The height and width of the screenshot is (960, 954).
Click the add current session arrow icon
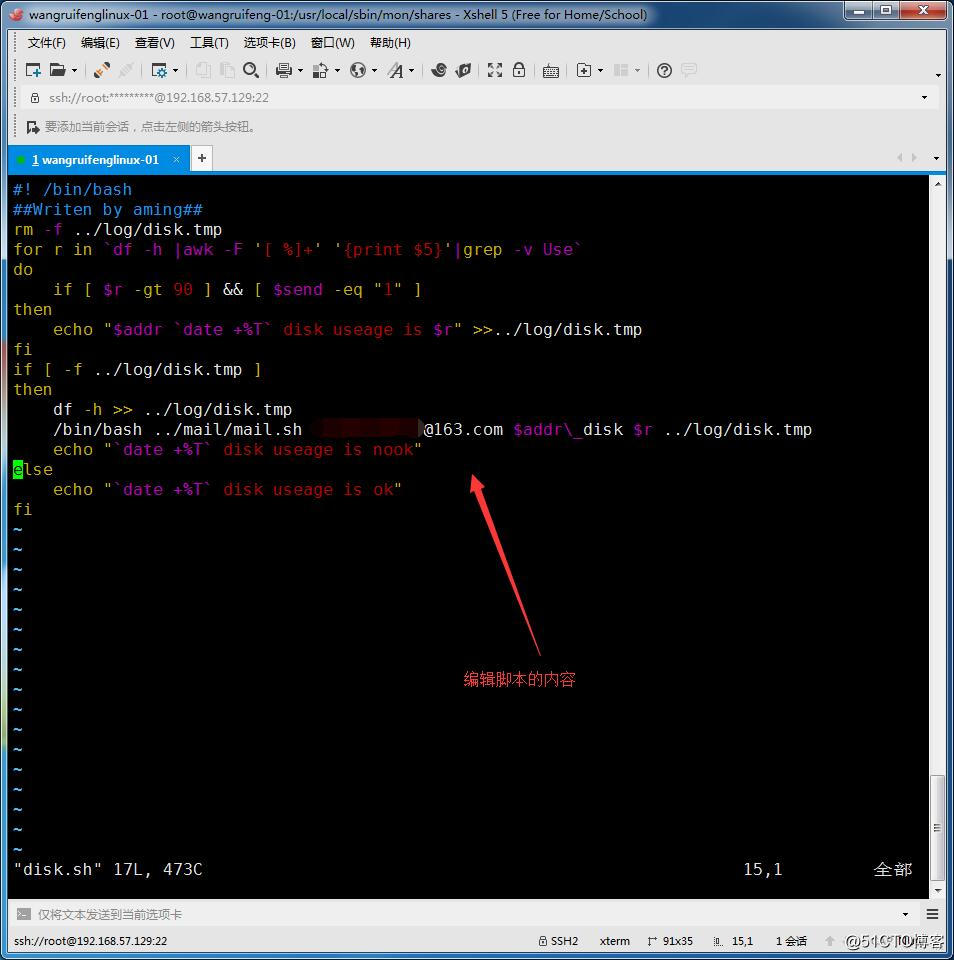click(32, 127)
